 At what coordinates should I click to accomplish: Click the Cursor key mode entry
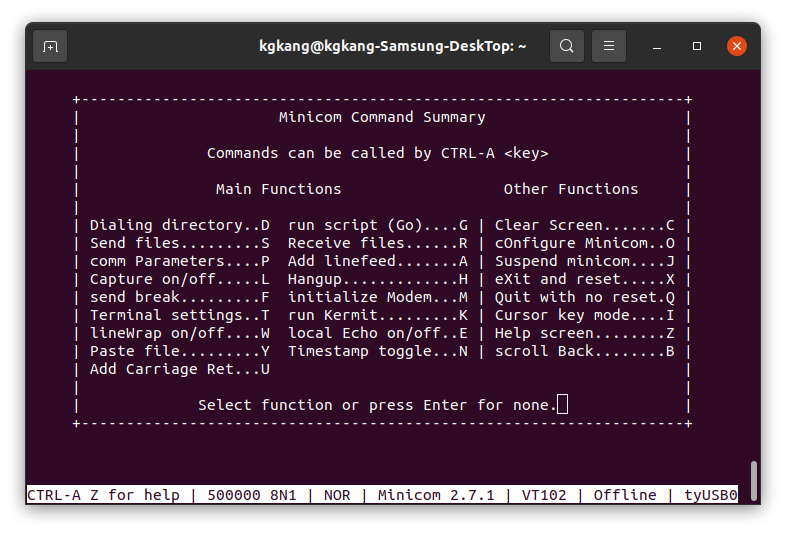(584, 315)
